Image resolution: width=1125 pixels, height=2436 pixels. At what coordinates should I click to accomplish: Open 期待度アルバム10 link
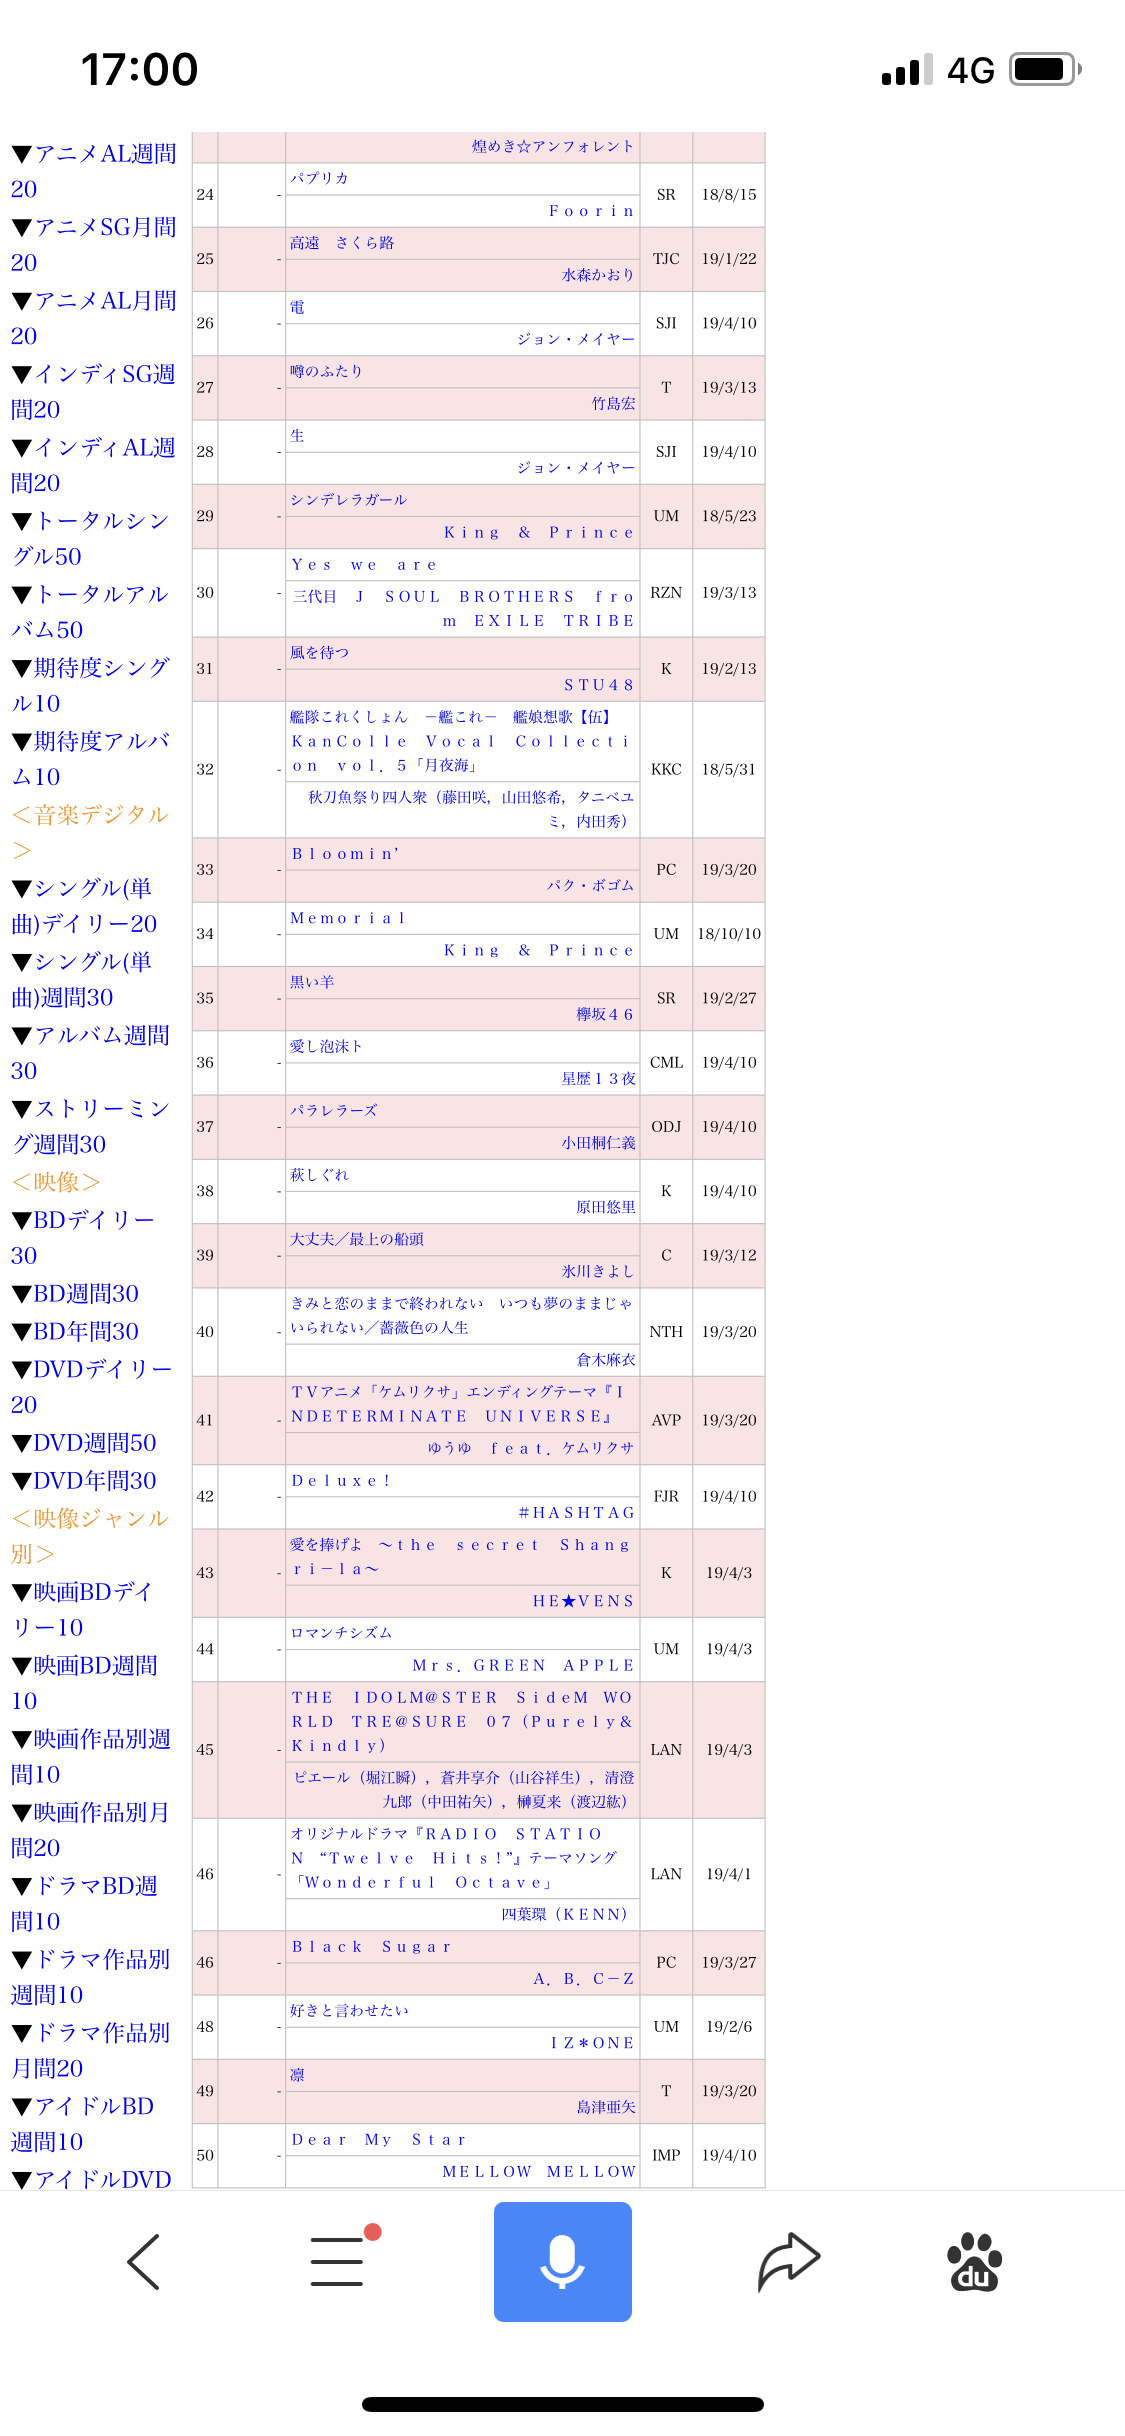[90, 759]
